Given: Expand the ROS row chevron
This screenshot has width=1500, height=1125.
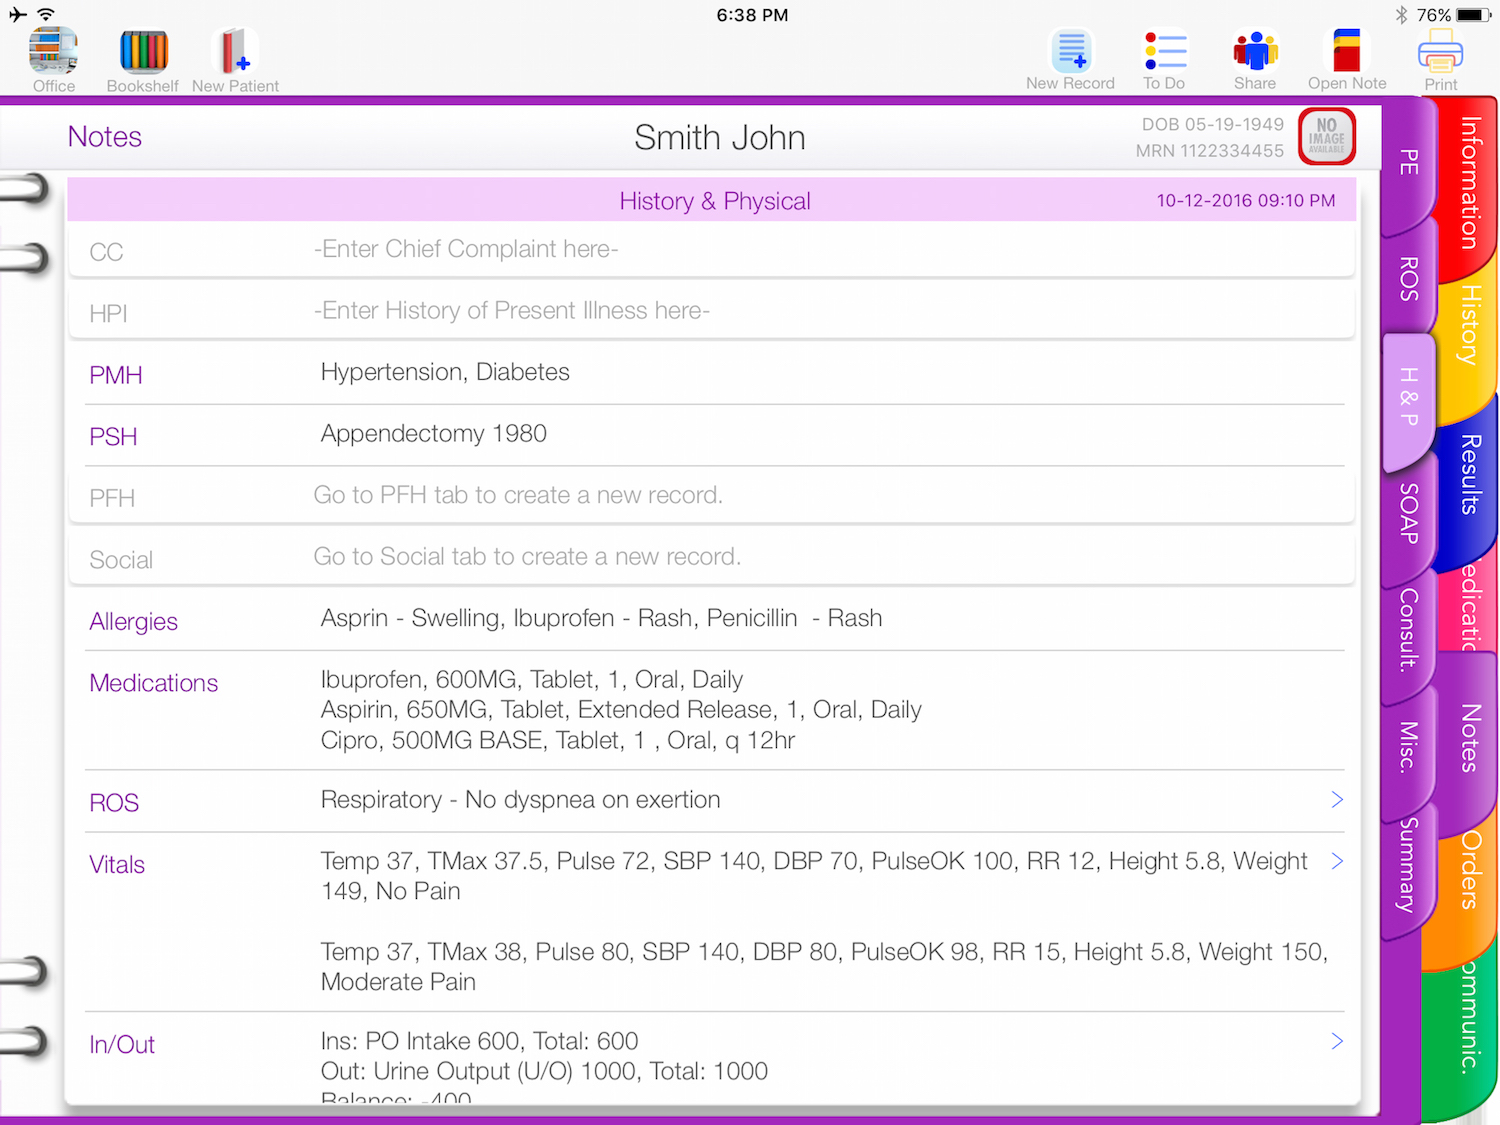Looking at the screenshot, I should point(1337,799).
